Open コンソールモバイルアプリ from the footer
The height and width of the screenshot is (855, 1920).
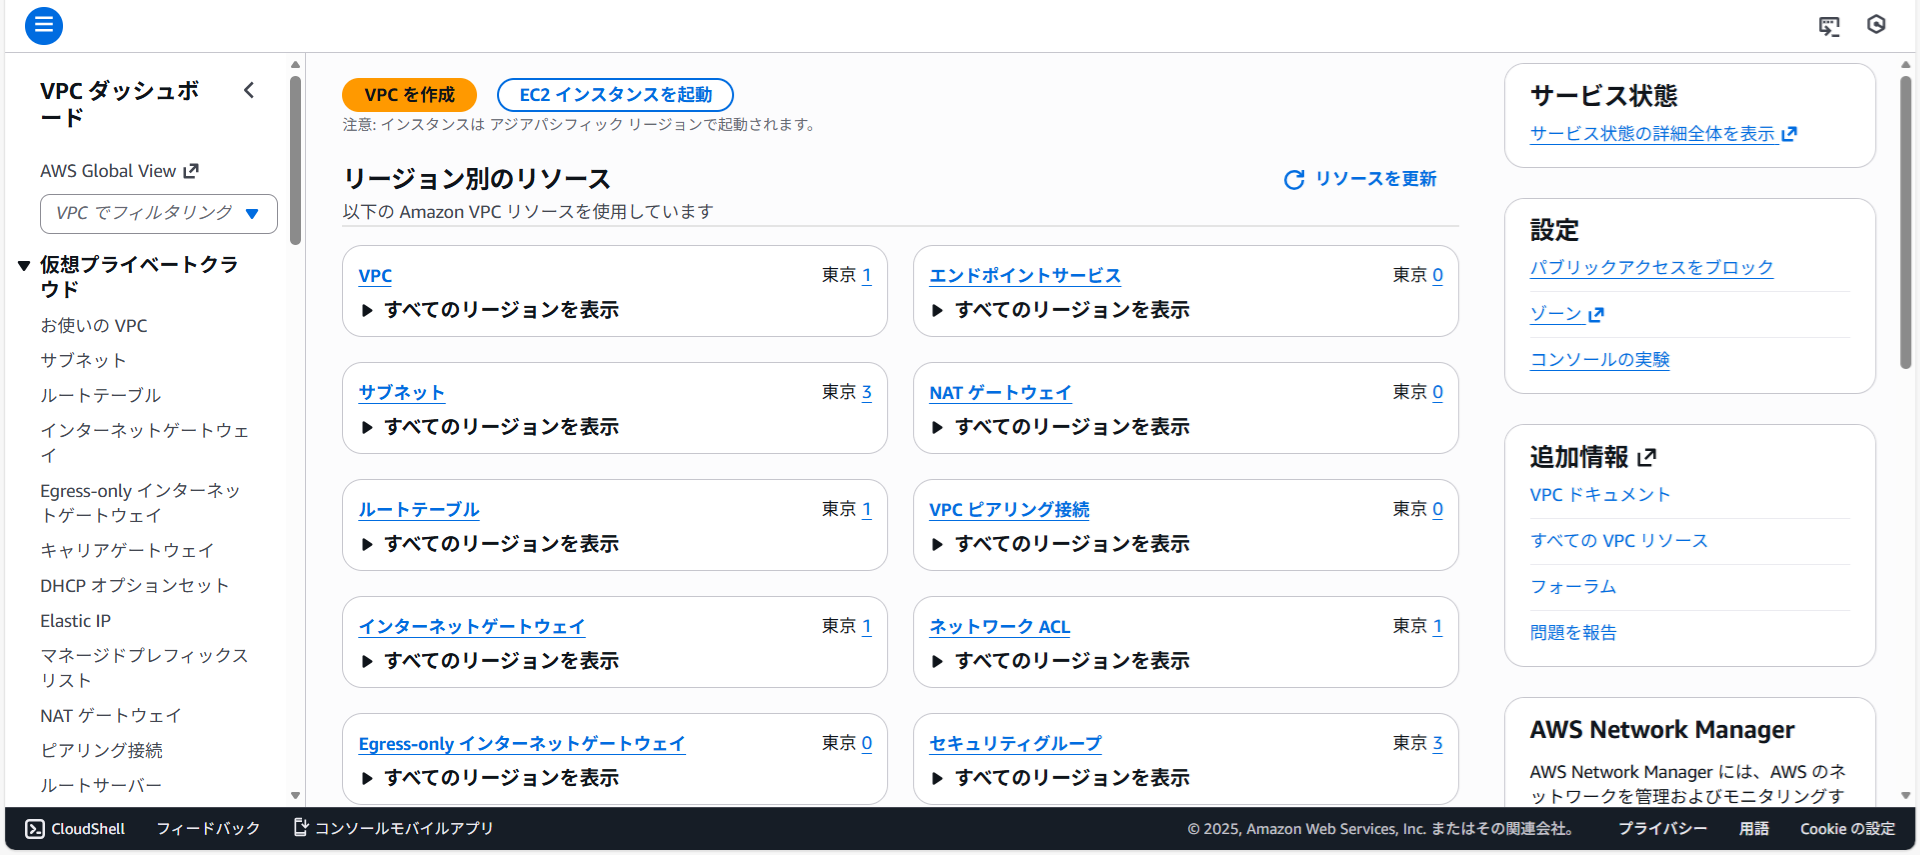coord(393,829)
